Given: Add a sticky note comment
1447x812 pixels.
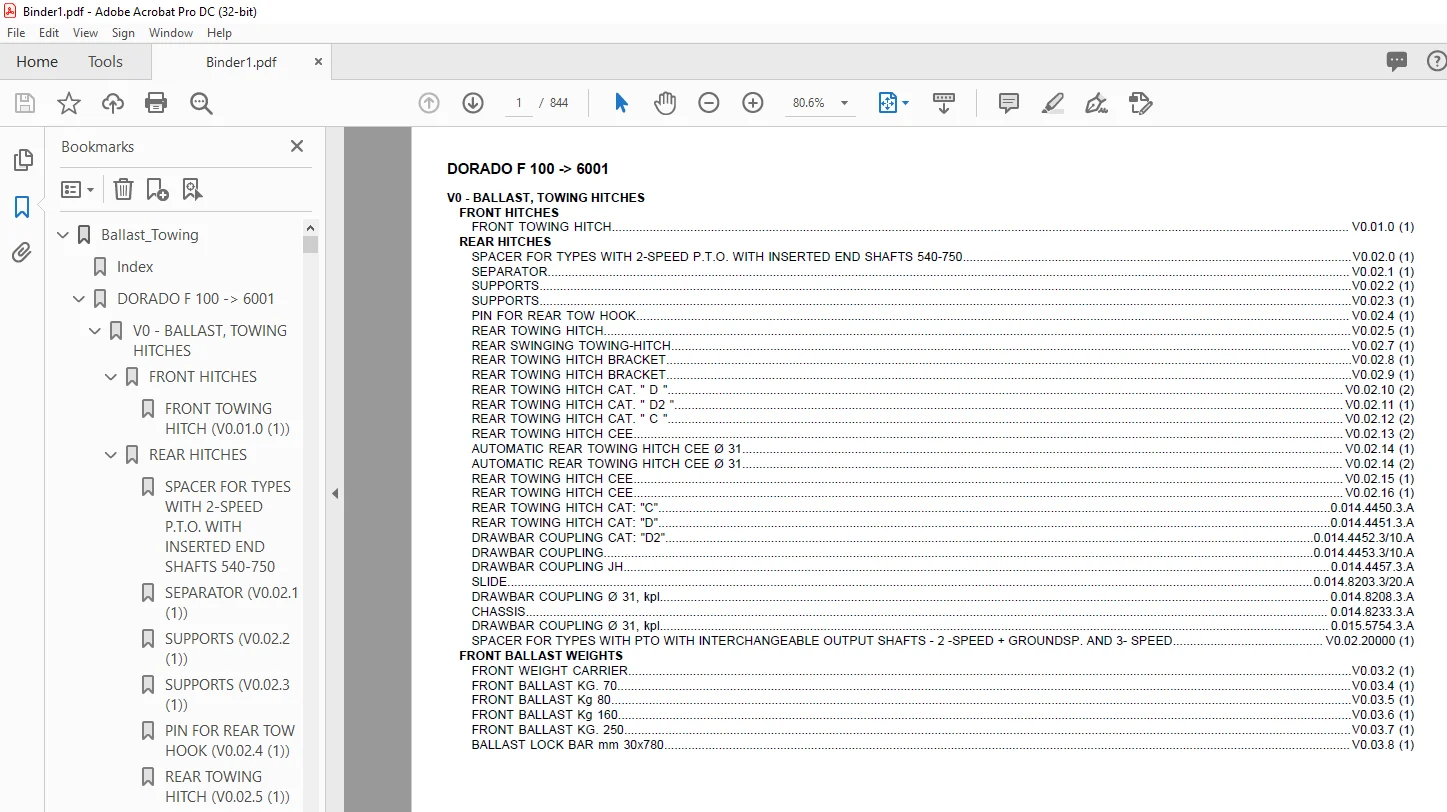Looking at the screenshot, I should tap(1009, 103).
